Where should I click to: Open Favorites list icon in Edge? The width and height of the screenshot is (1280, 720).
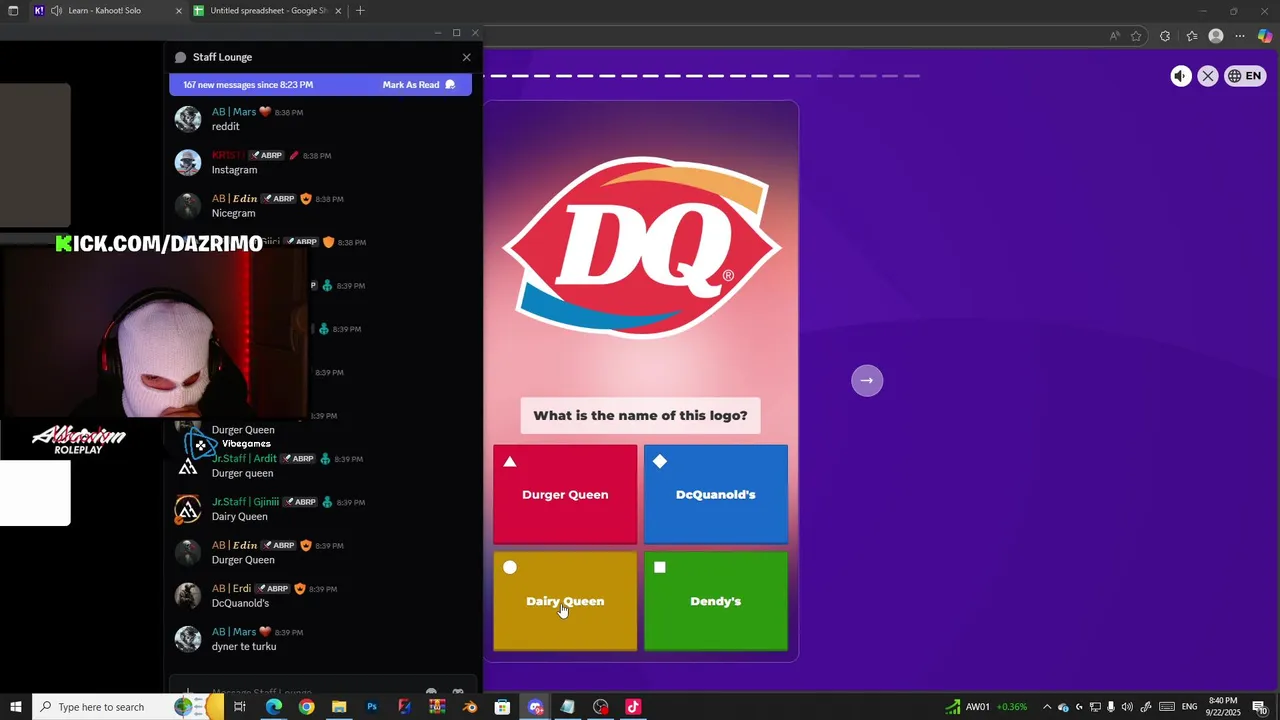point(1191,36)
